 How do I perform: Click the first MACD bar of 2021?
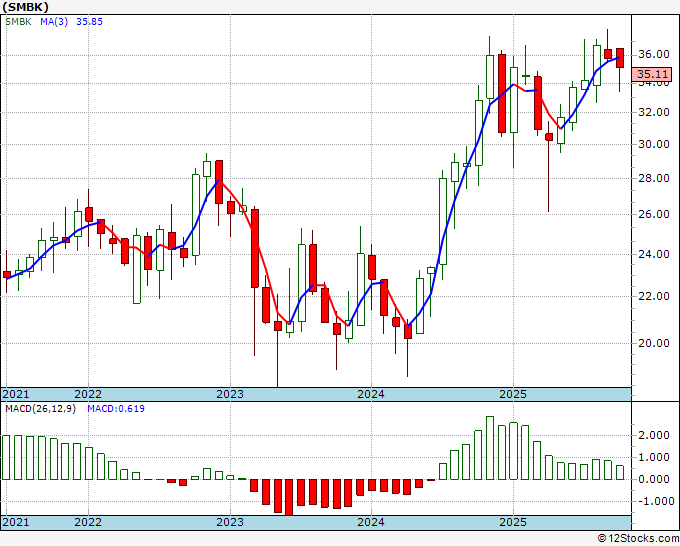(x=6, y=458)
